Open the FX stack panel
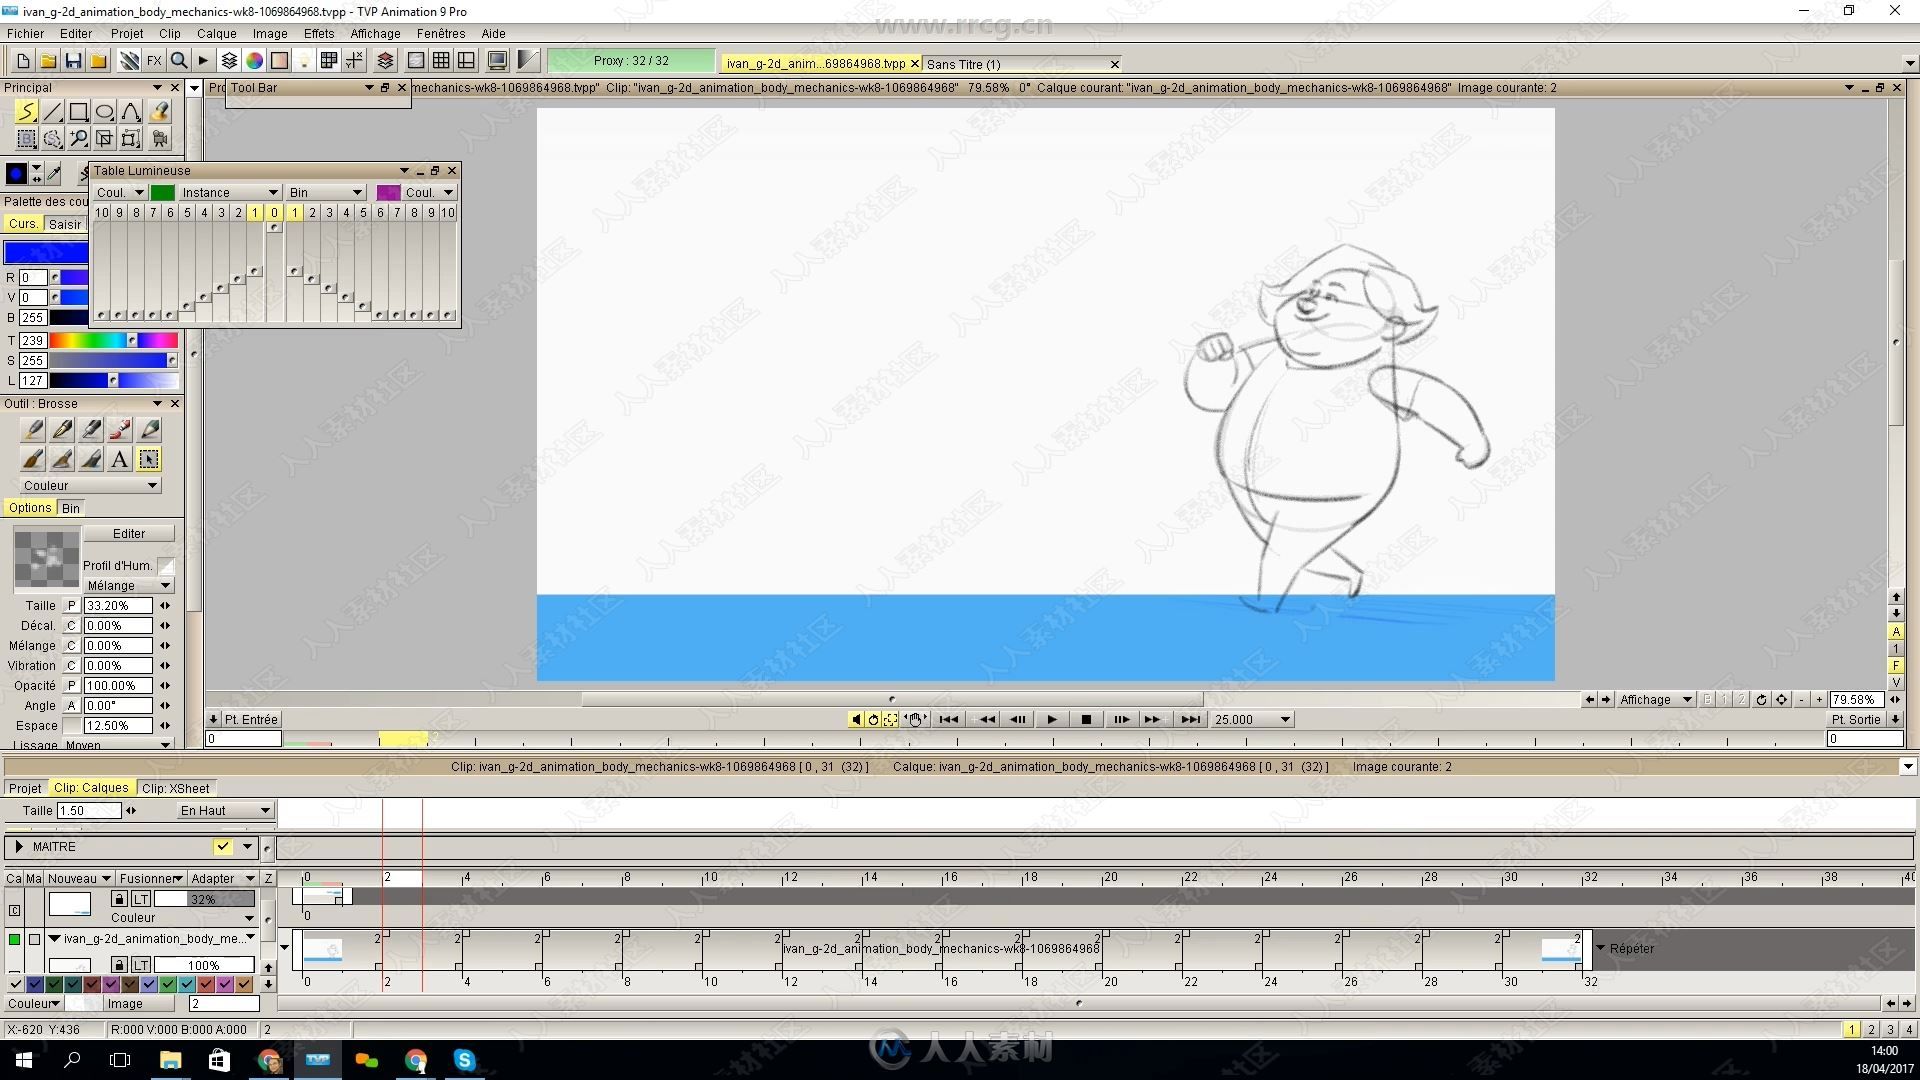 click(x=154, y=61)
